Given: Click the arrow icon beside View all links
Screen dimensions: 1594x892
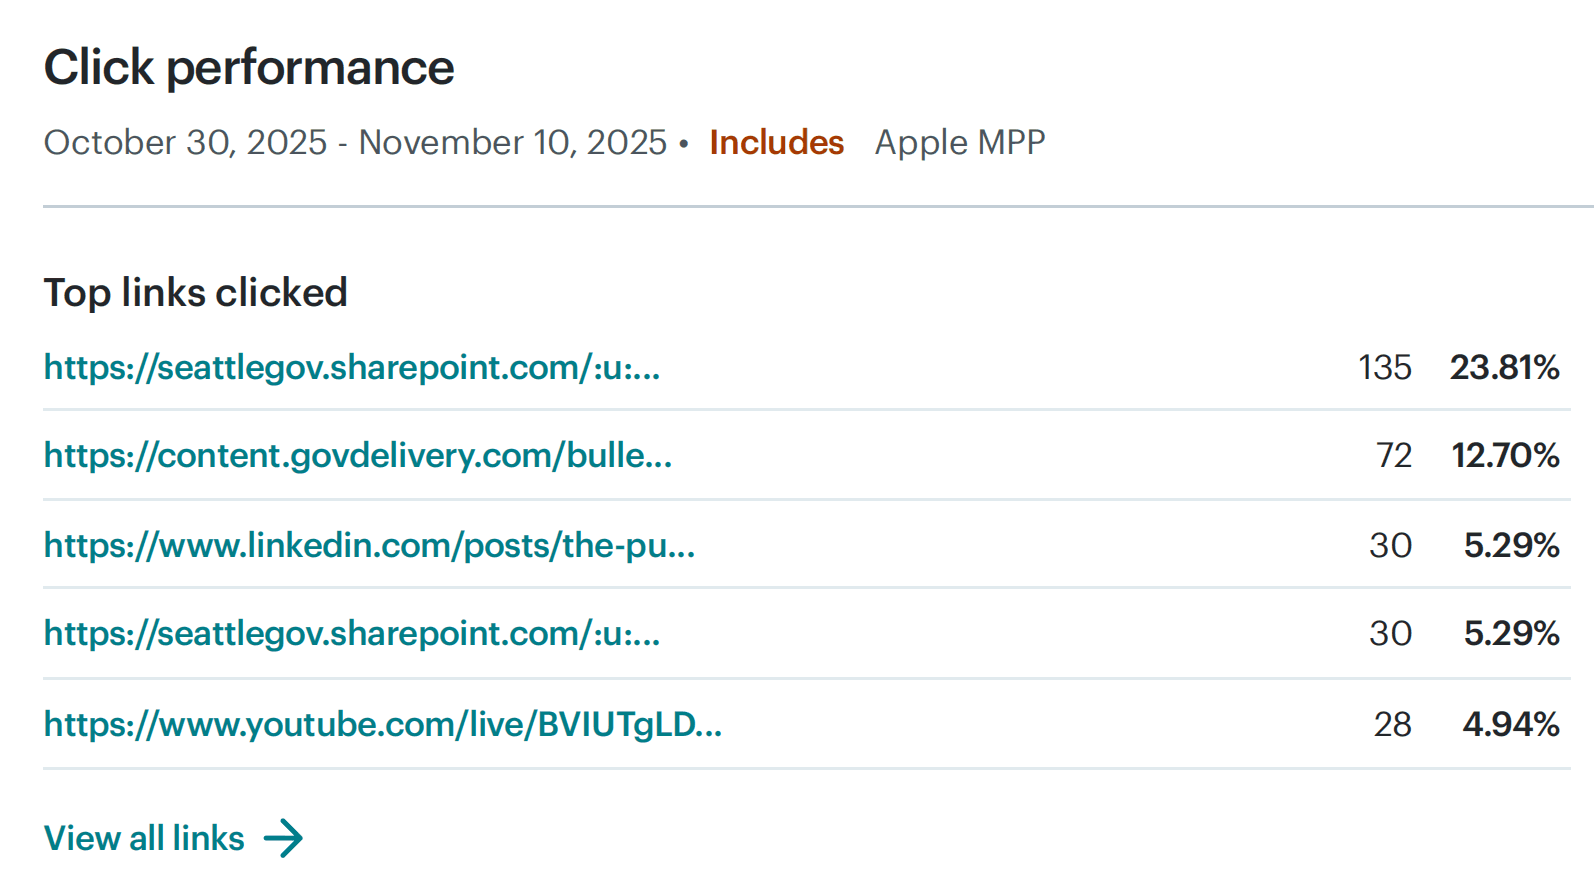Looking at the screenshot, I should pos(284,838).
